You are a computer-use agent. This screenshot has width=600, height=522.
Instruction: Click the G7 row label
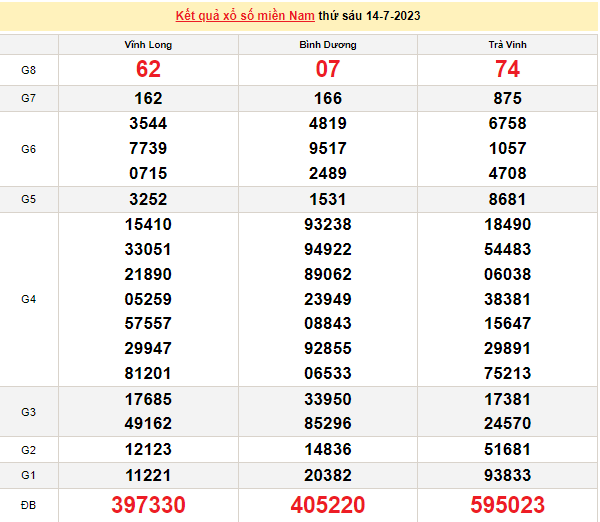pyautogui.click(x=29, y=99)
